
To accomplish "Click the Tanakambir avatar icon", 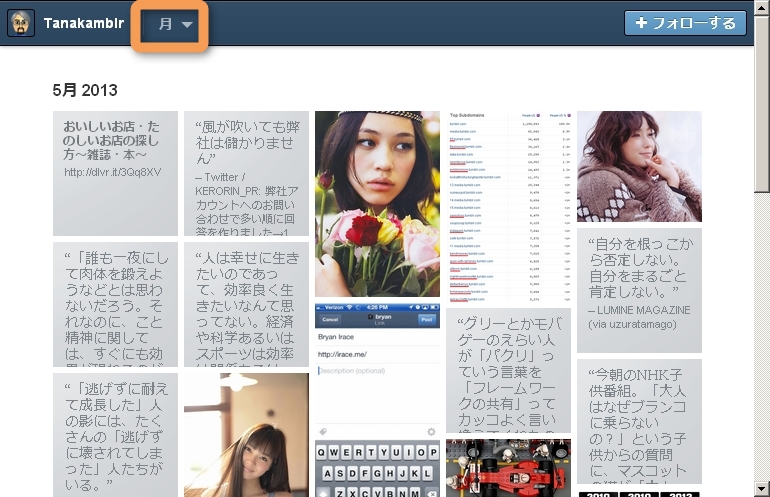I will (x=21, y=23).
